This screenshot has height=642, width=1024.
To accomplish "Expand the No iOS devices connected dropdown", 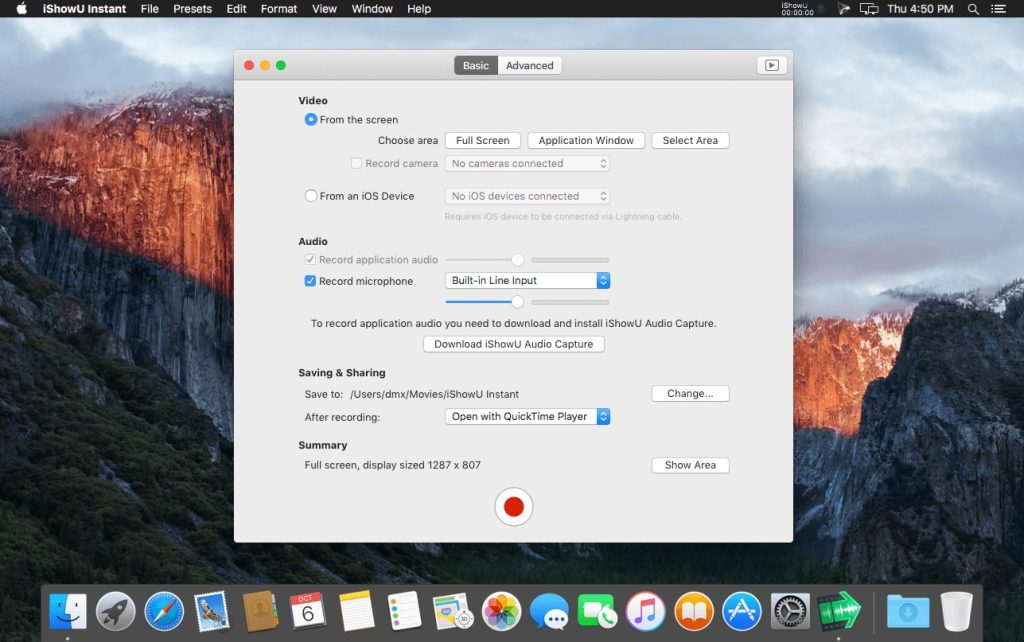I will (527, 196).
